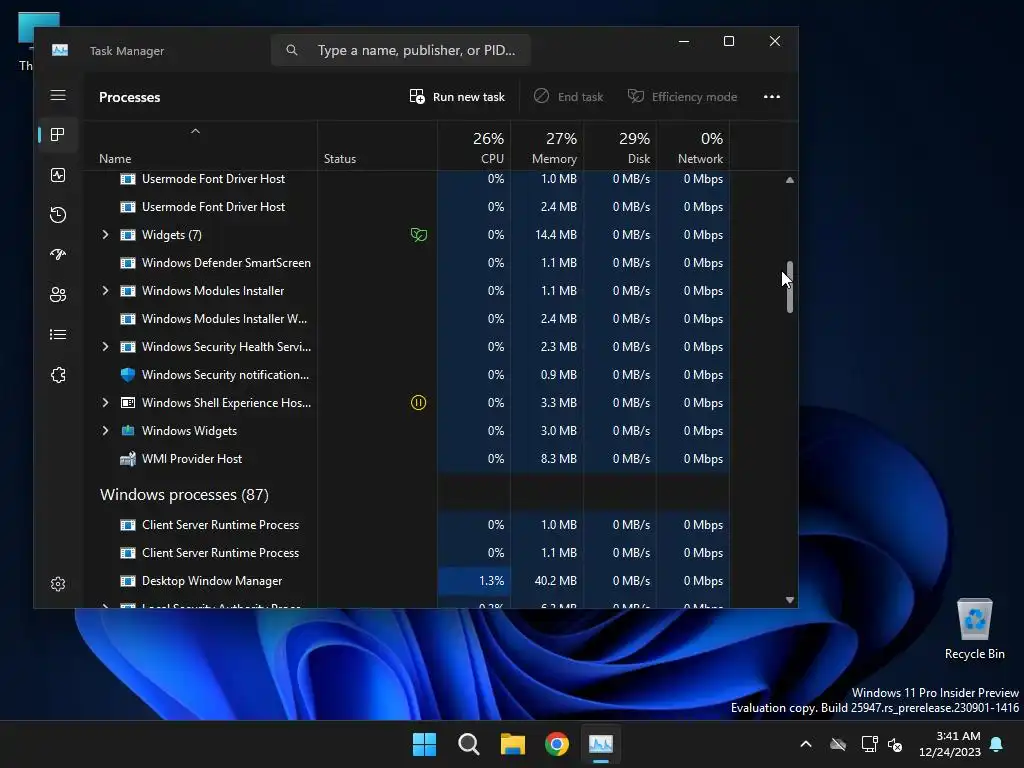Open the clock showing 3:41 AM

coord(950,744)
